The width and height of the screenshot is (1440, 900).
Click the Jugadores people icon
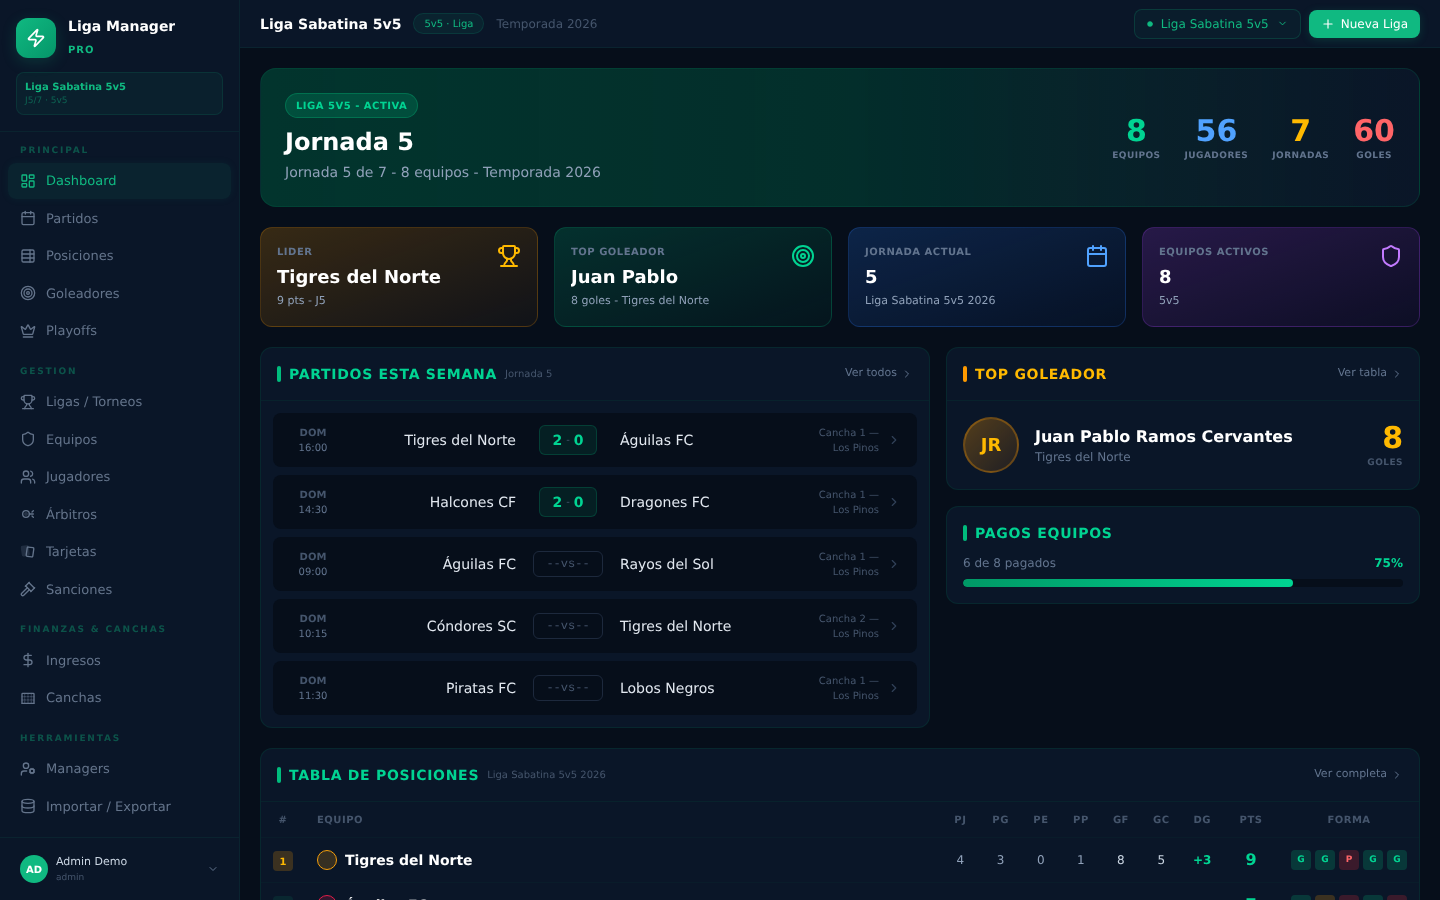pos(28,477)
